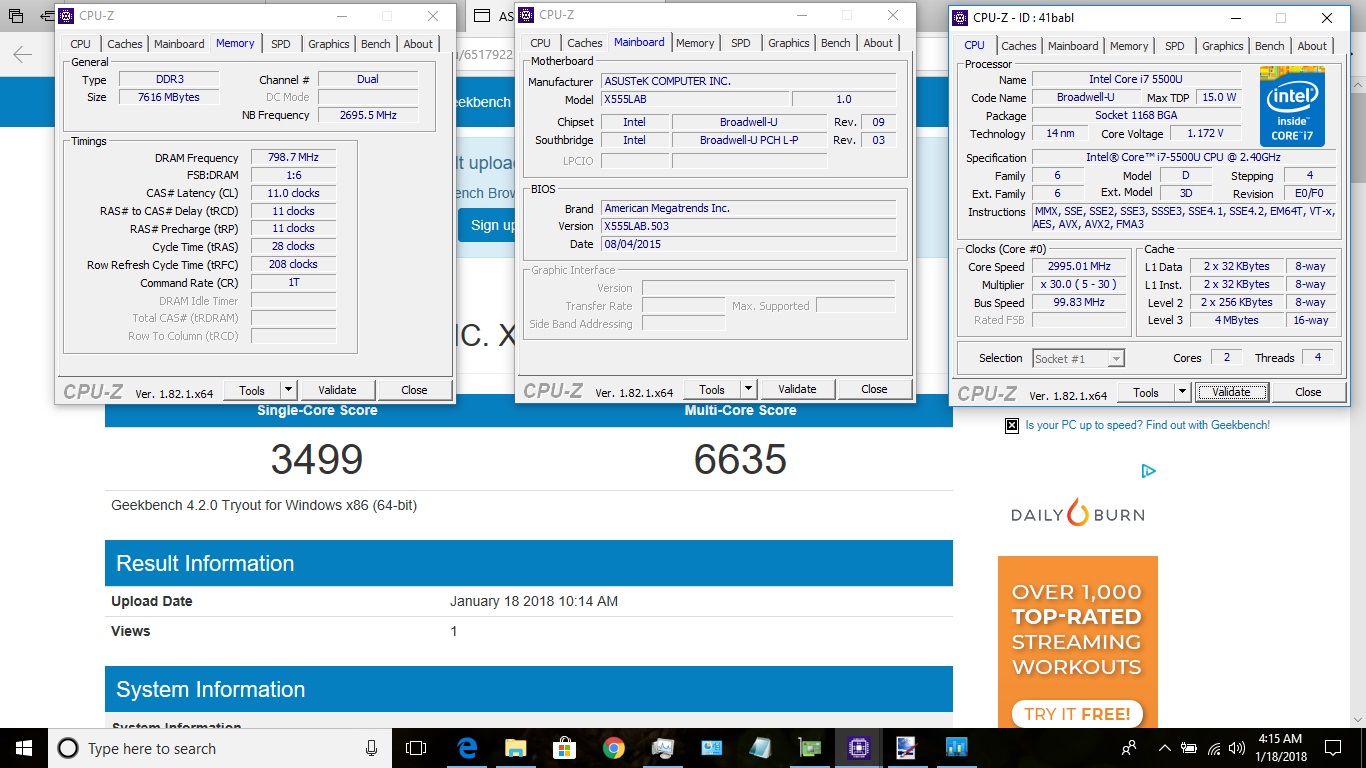The width and height of the screenshot is (1366, 768).
Task: Open the Socket #1 selection combo box
Action: click(1078, 358)
